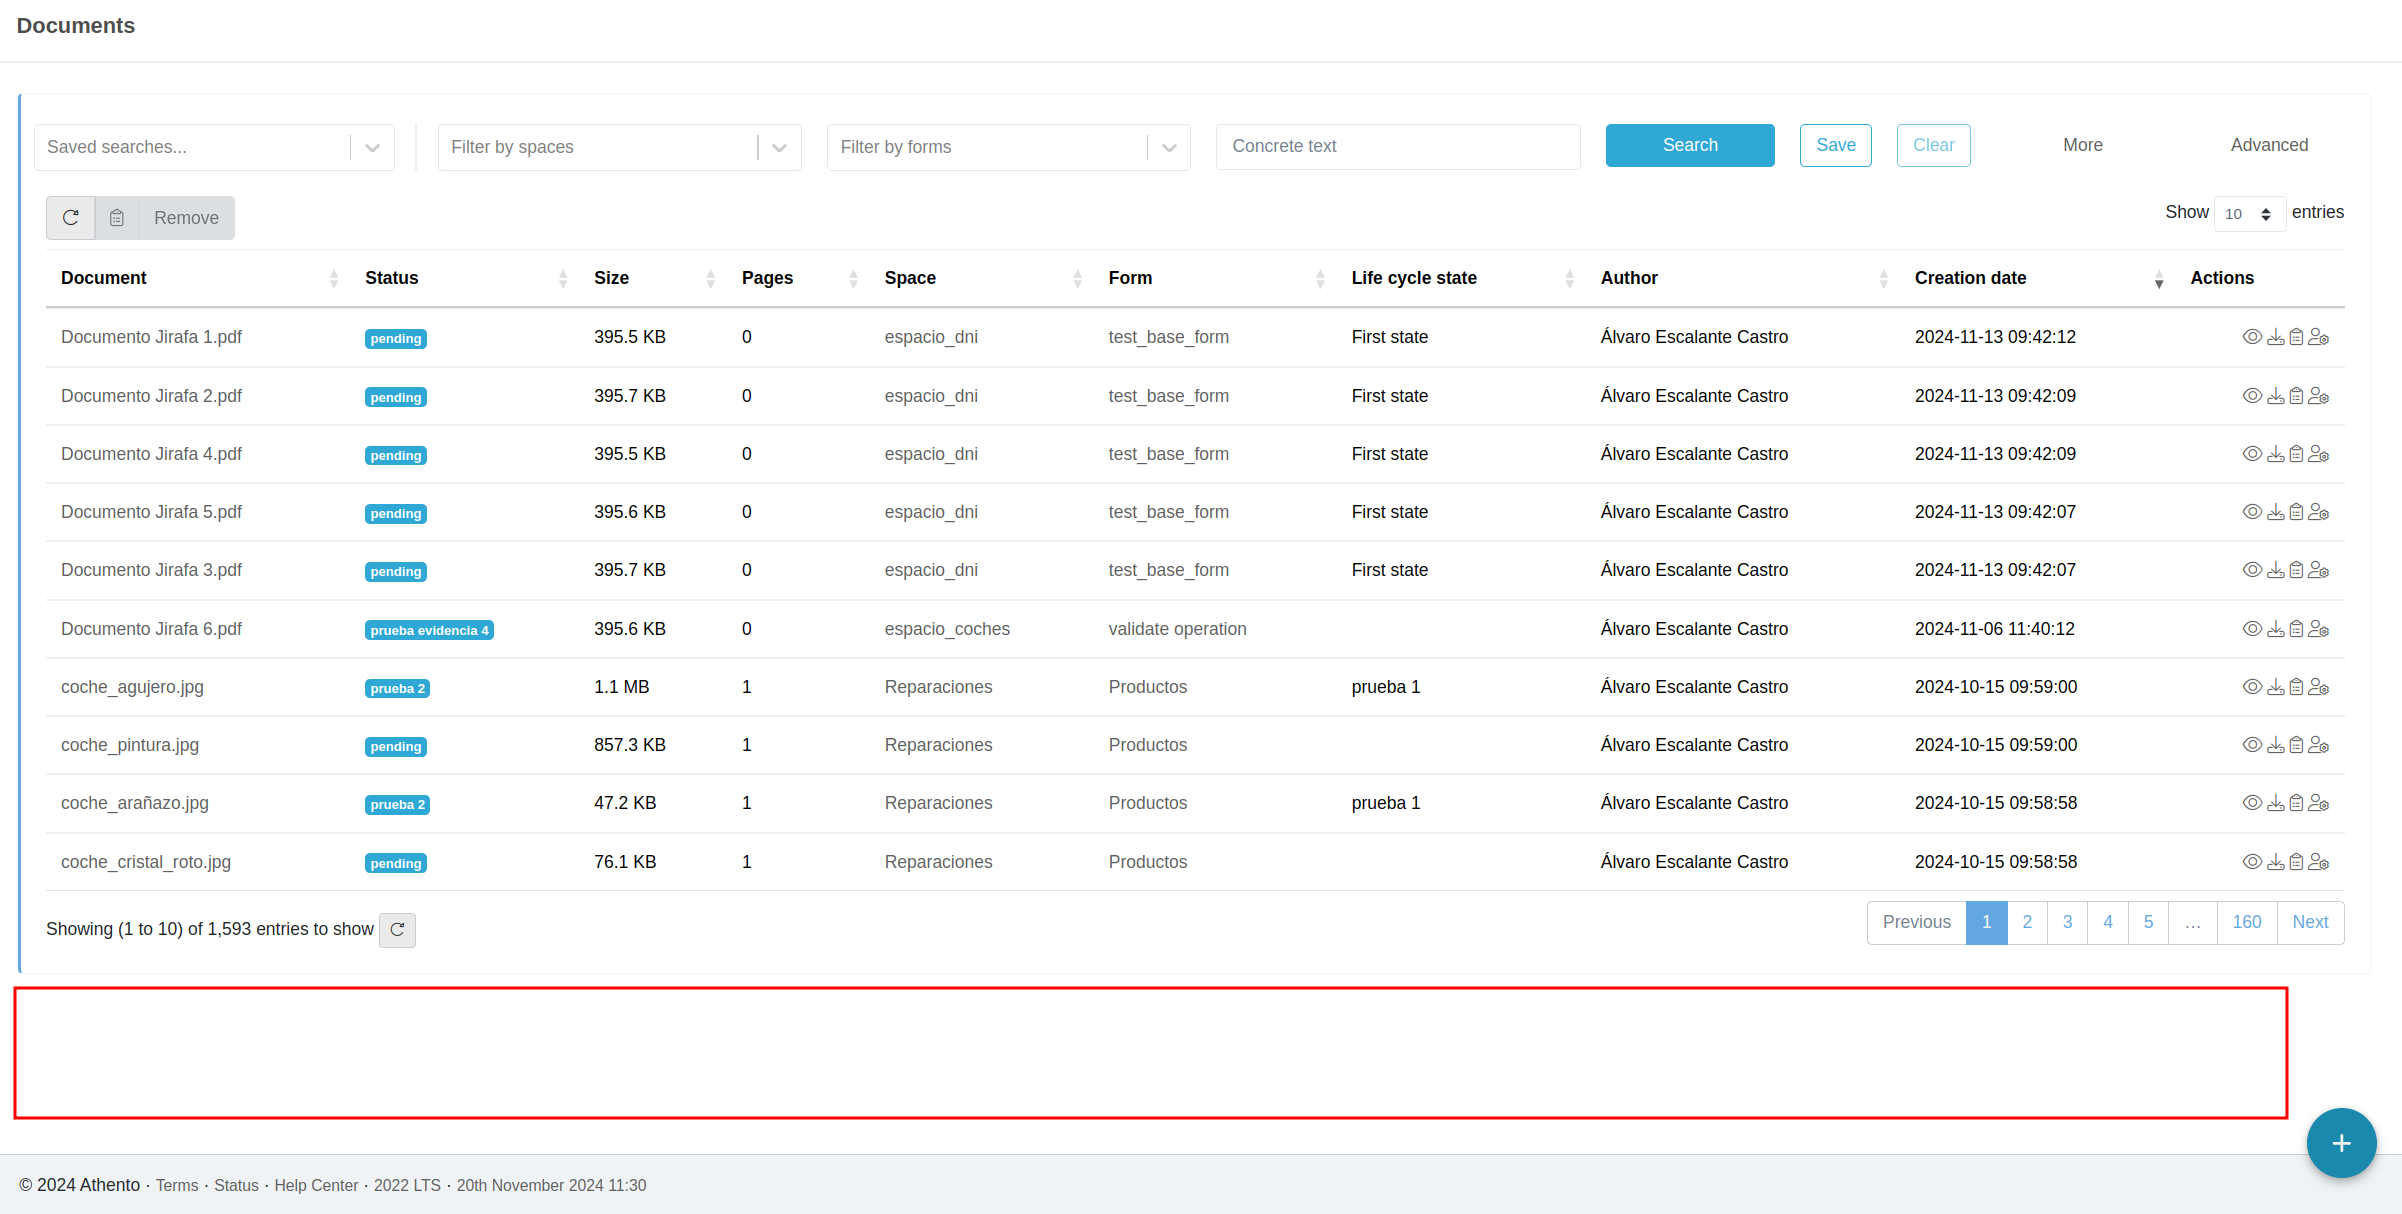Click eye icon for Documento Jirafa 1.pdf
The height and width of the screenshot is (1214, 2402).
click(x=2251, y=338)
